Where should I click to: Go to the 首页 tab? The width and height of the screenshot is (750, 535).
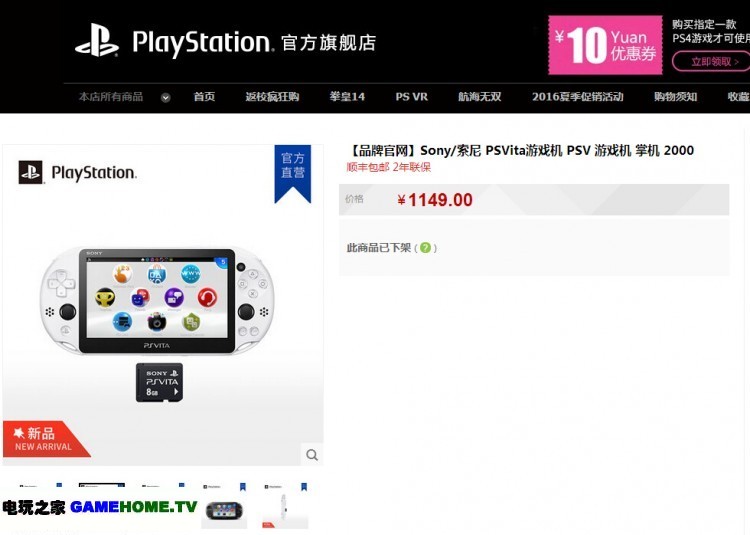coord(204,97)
